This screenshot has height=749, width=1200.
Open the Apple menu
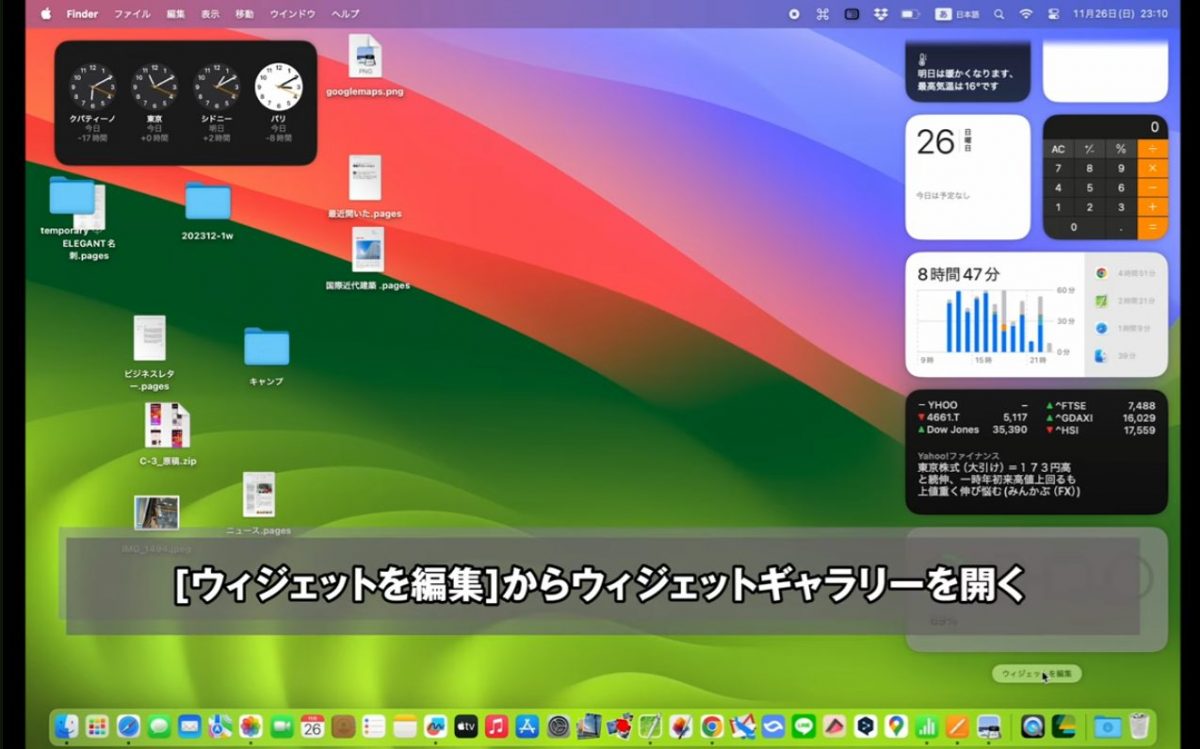[45, 14]
